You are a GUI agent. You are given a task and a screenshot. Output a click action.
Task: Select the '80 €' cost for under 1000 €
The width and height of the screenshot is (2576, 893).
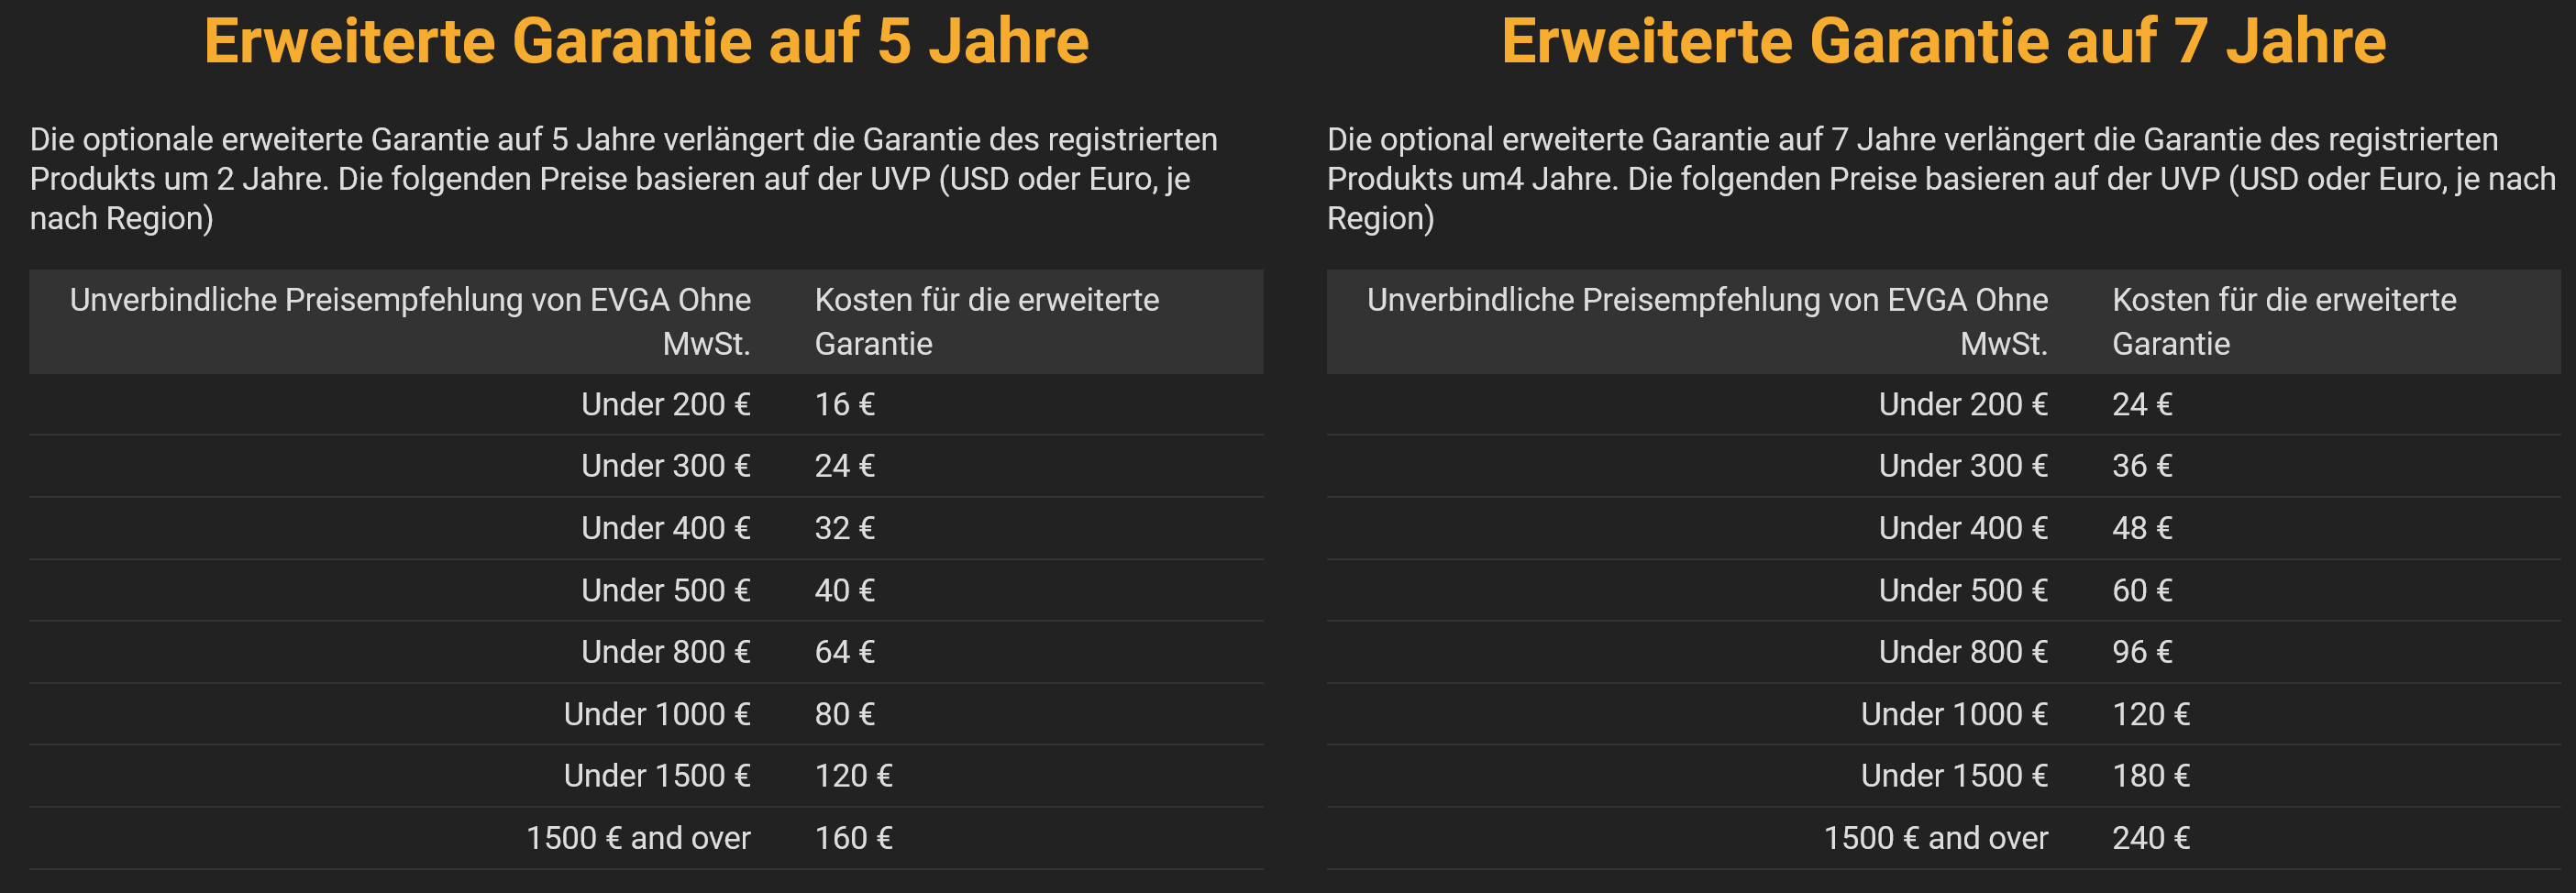(x=844, y=714)
